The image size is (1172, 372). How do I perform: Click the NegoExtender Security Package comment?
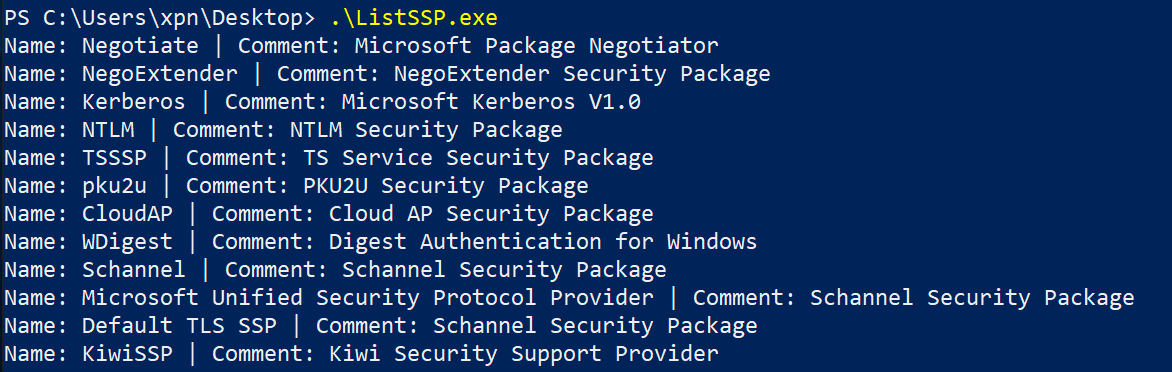pyautogui.click(x=582, y=74)
